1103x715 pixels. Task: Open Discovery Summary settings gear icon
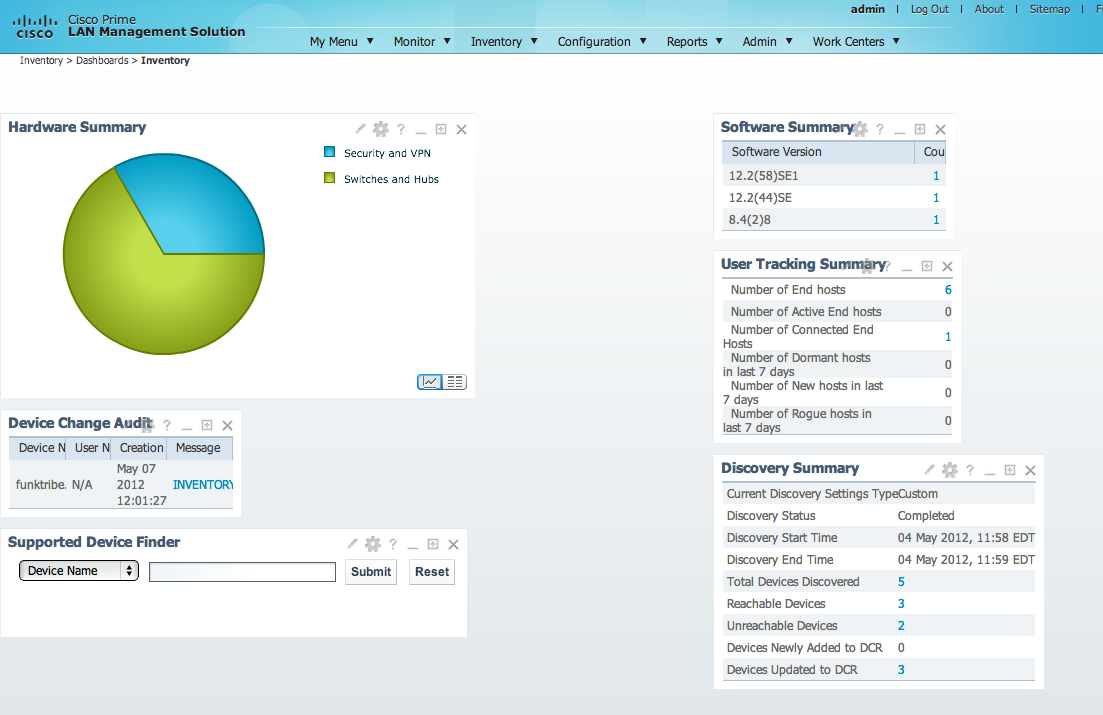point(950,470)
